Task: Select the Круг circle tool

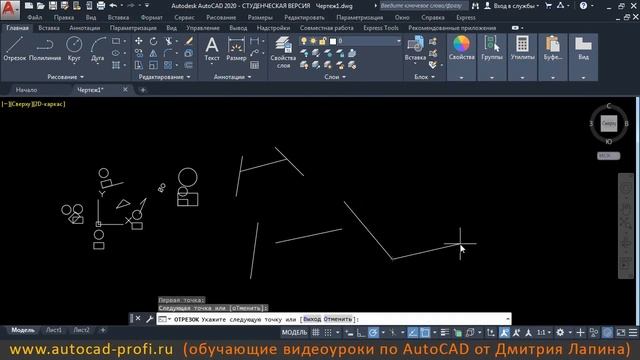Action: coord(74,49)
